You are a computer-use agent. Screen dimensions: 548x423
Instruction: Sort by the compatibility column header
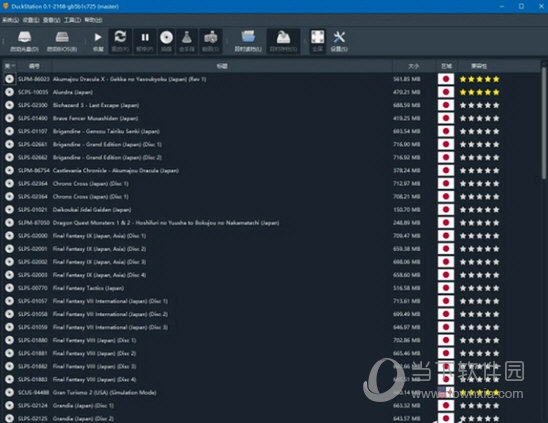click(479, 66)
